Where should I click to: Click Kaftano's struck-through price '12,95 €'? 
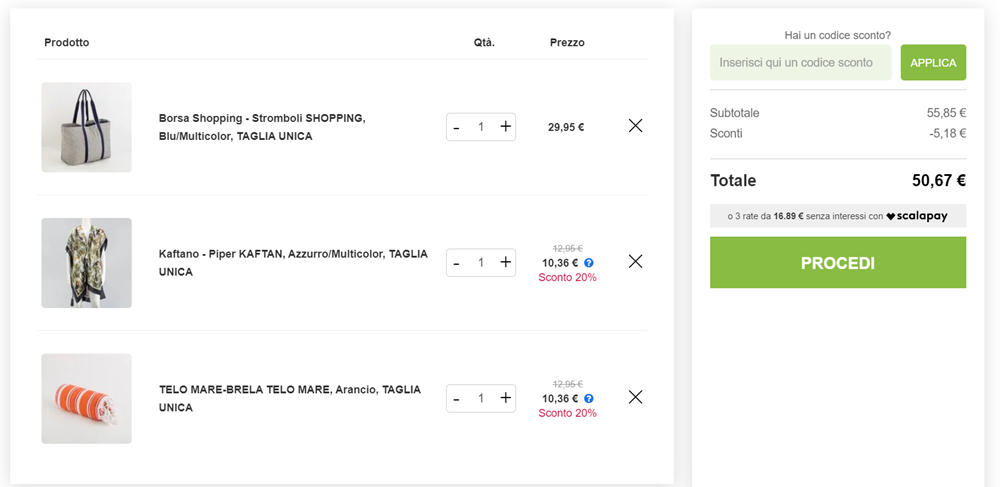pos(567,249)
